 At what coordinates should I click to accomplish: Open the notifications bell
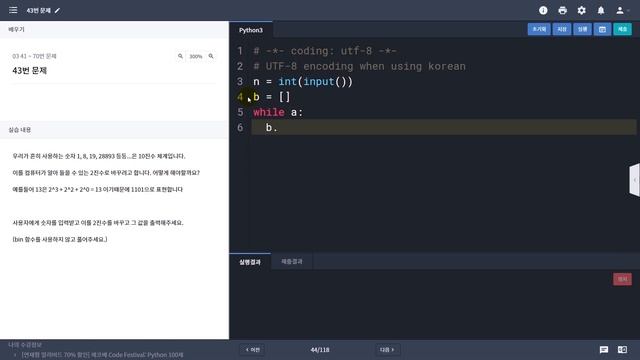[601, 11]
